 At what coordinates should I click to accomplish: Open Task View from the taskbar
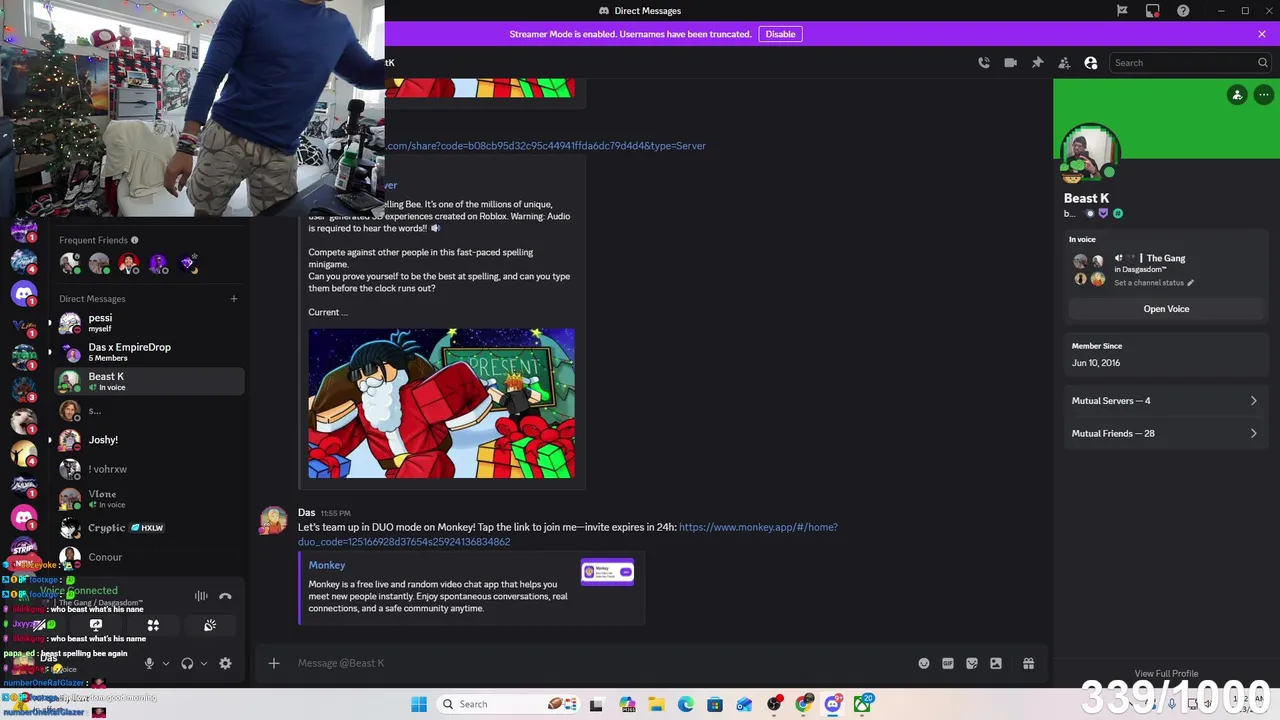(597, 704)
